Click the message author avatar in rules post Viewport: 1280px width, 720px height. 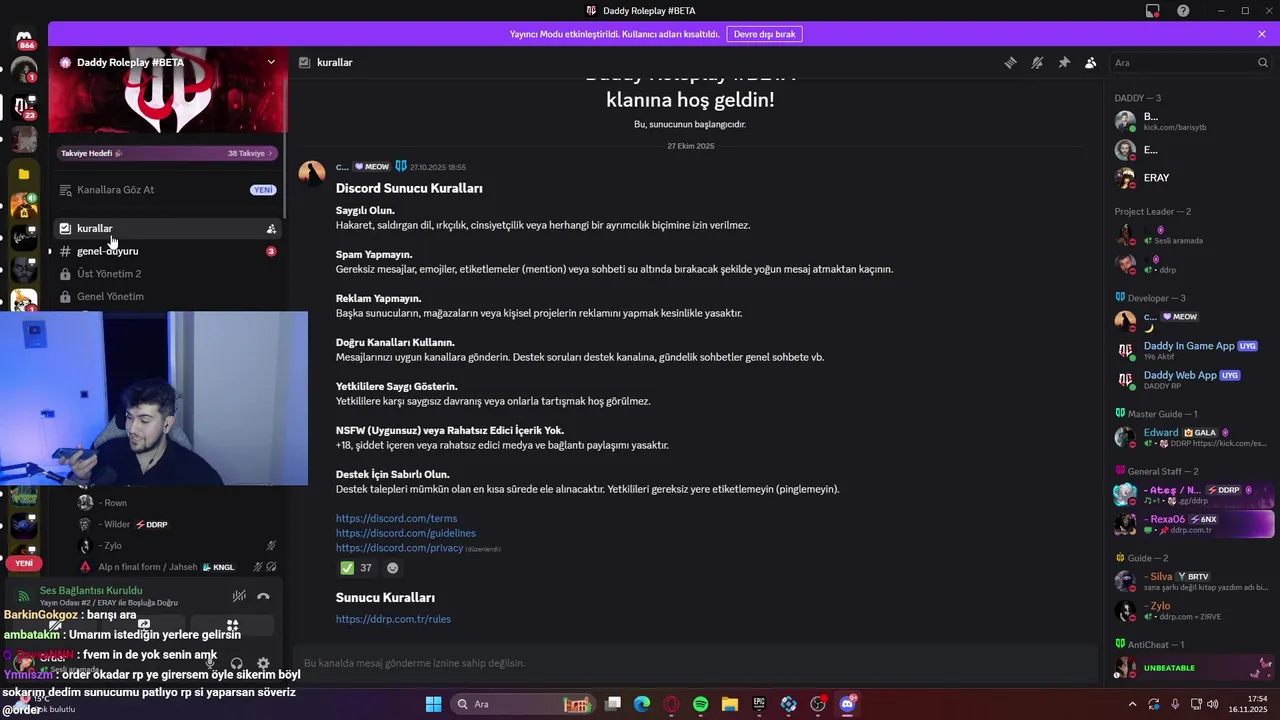tap(312, 174)
